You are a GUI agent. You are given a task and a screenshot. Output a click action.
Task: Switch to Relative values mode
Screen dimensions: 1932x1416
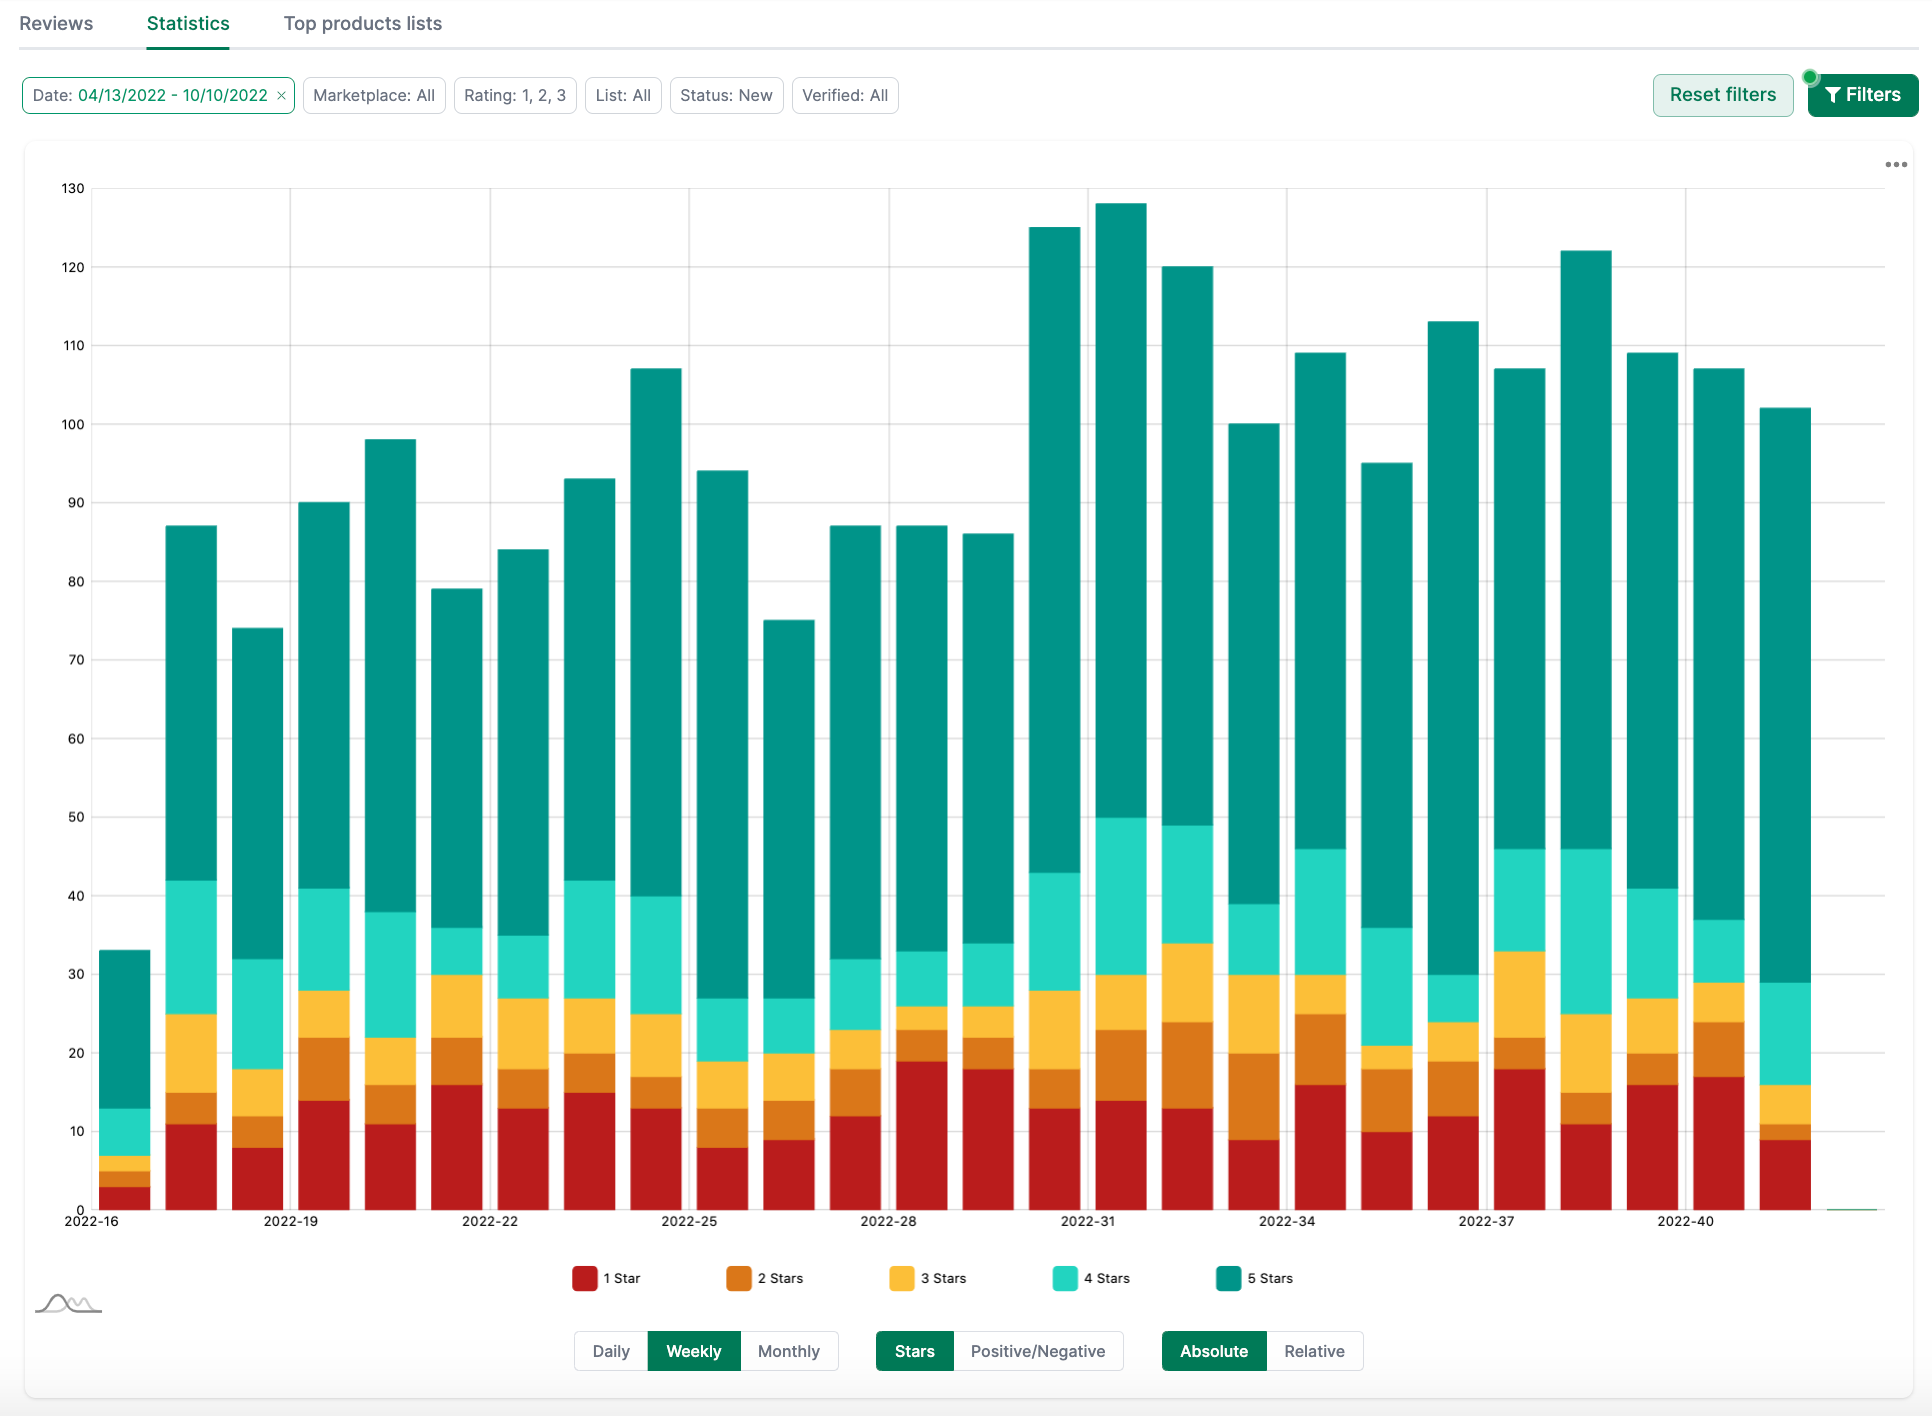point(1314,1351)
